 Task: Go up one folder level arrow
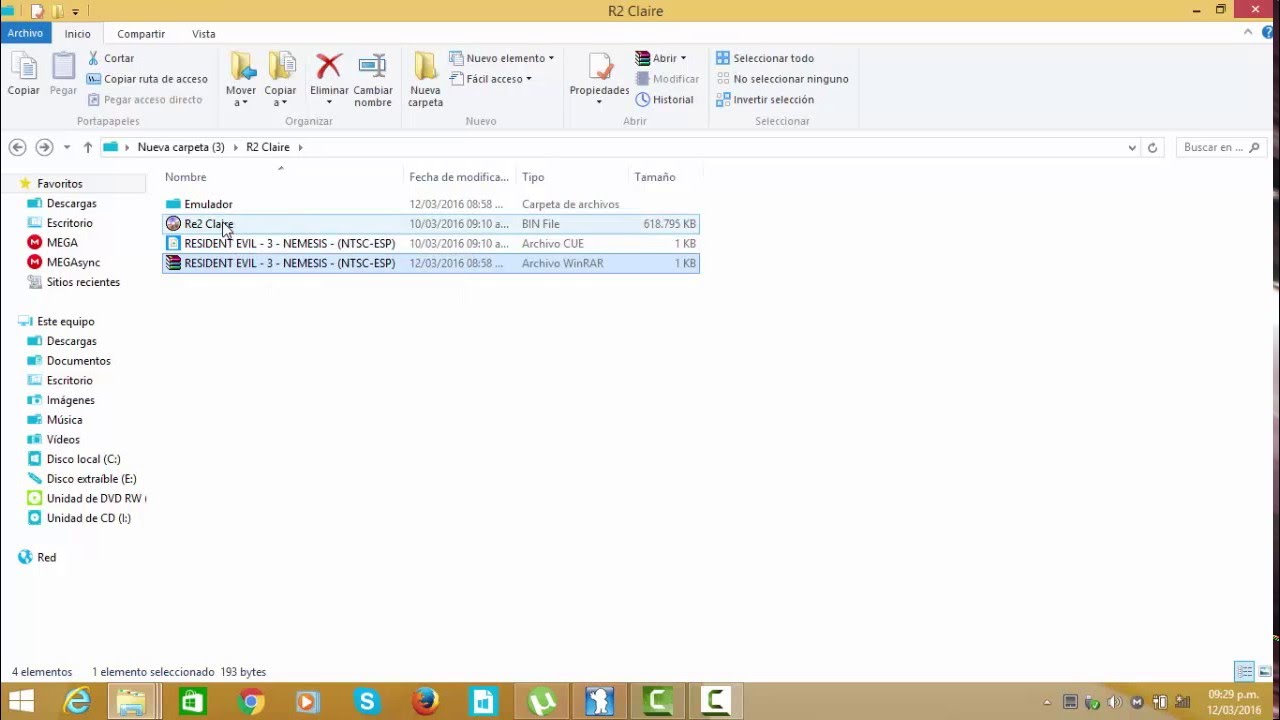[88, 147]
